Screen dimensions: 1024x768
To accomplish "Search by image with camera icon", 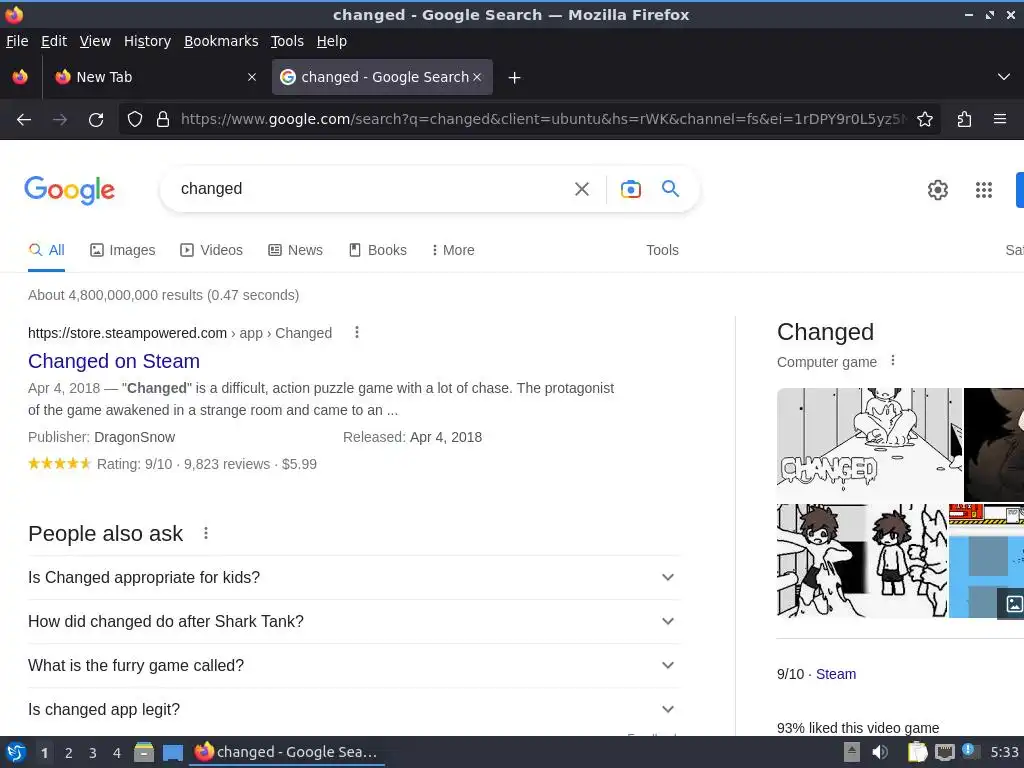I will [x=630, y=189].
